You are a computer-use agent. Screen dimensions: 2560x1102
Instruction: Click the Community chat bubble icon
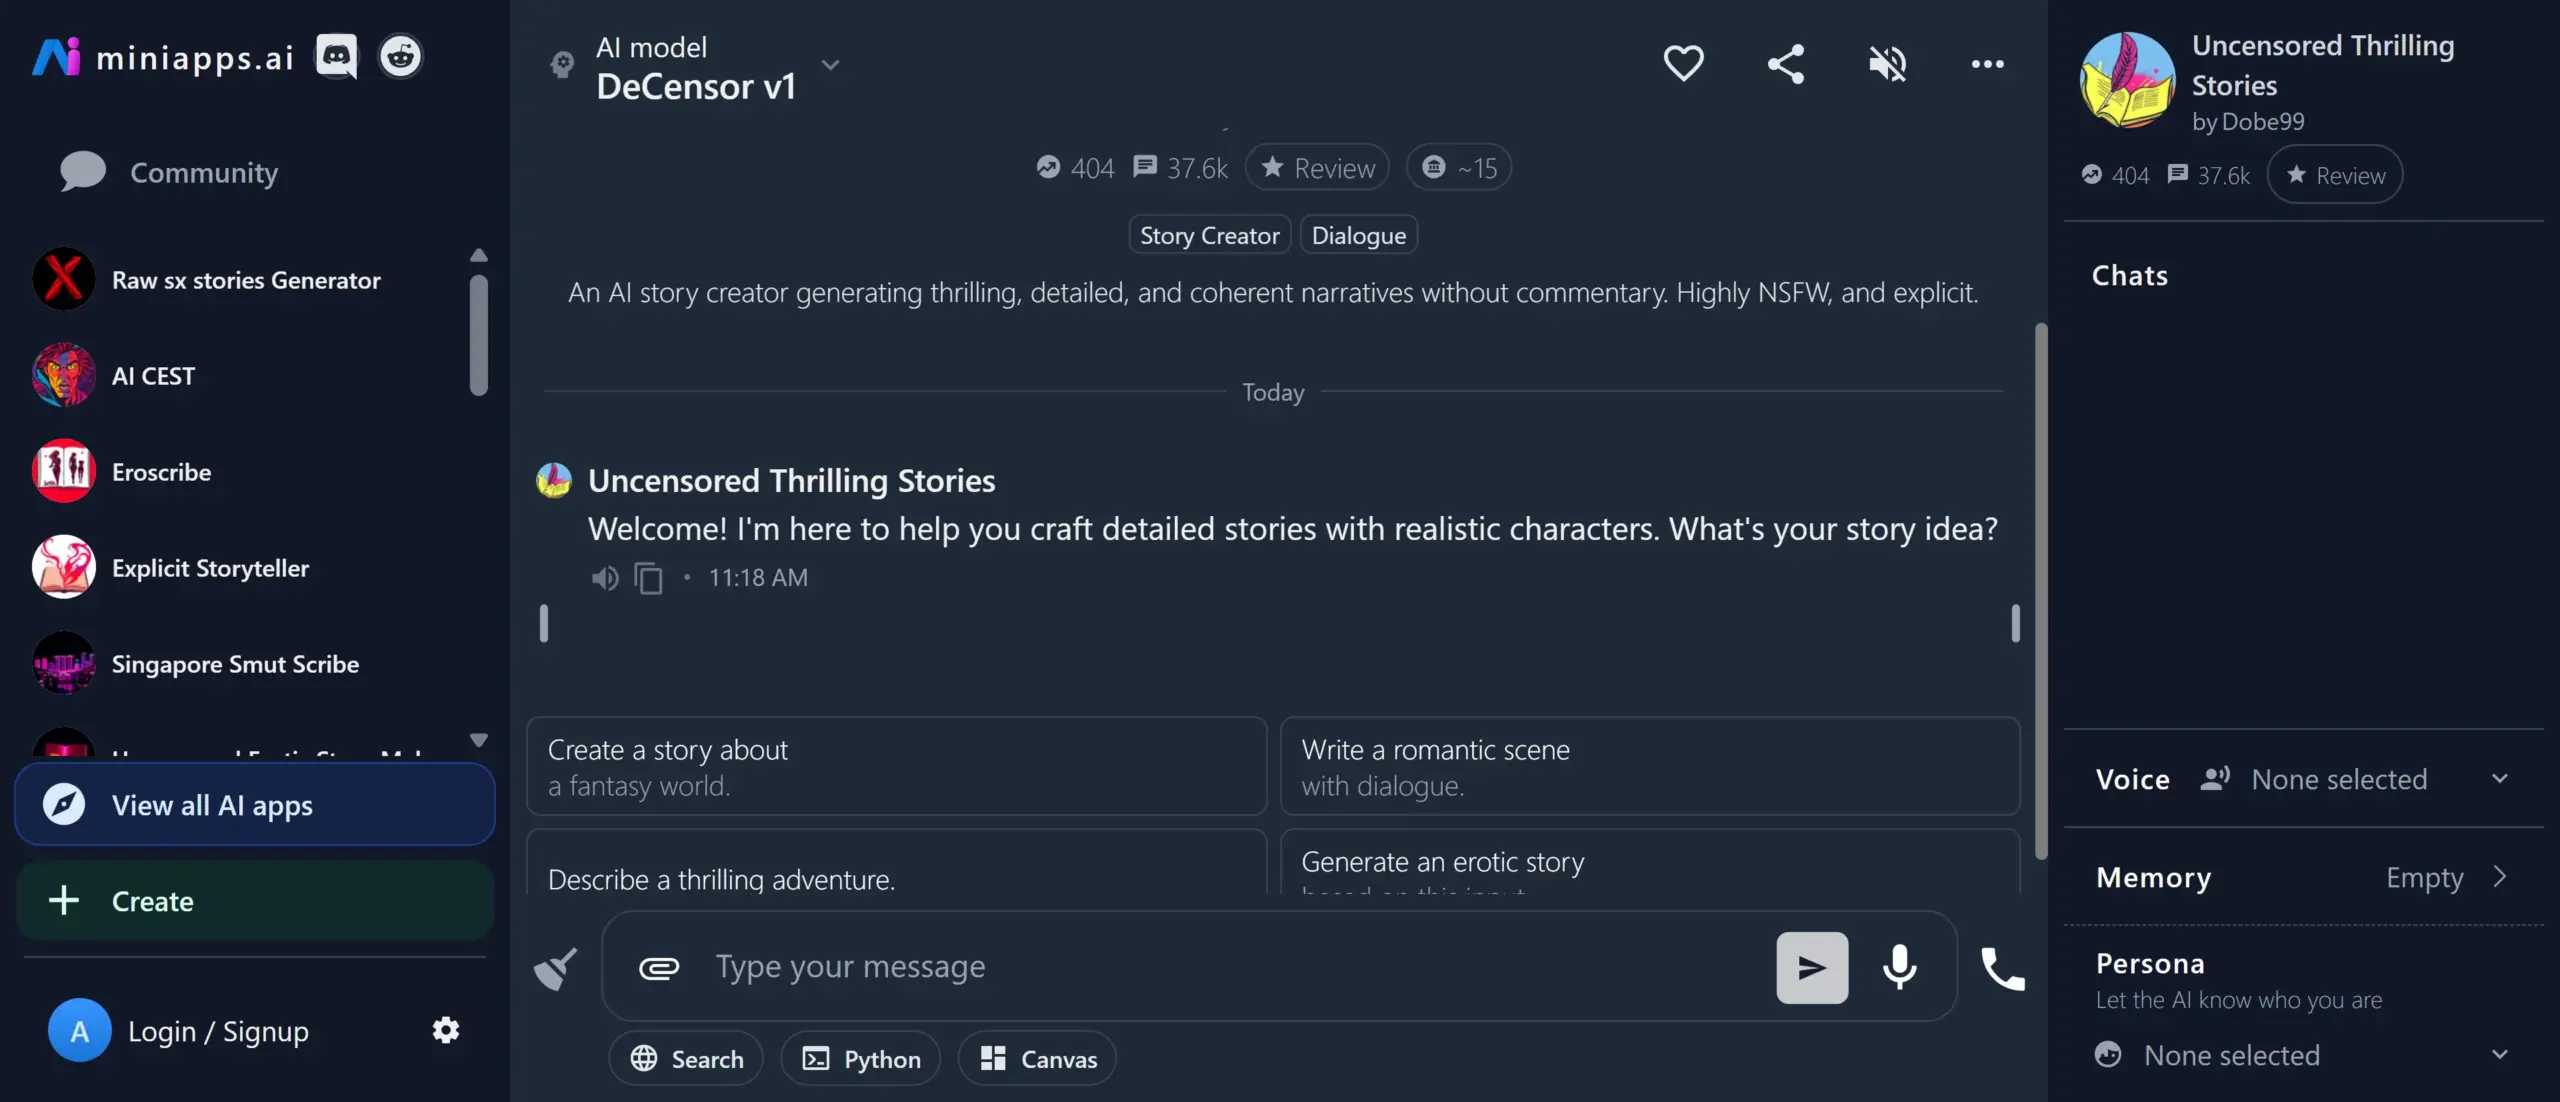click(x=82, y=172)
